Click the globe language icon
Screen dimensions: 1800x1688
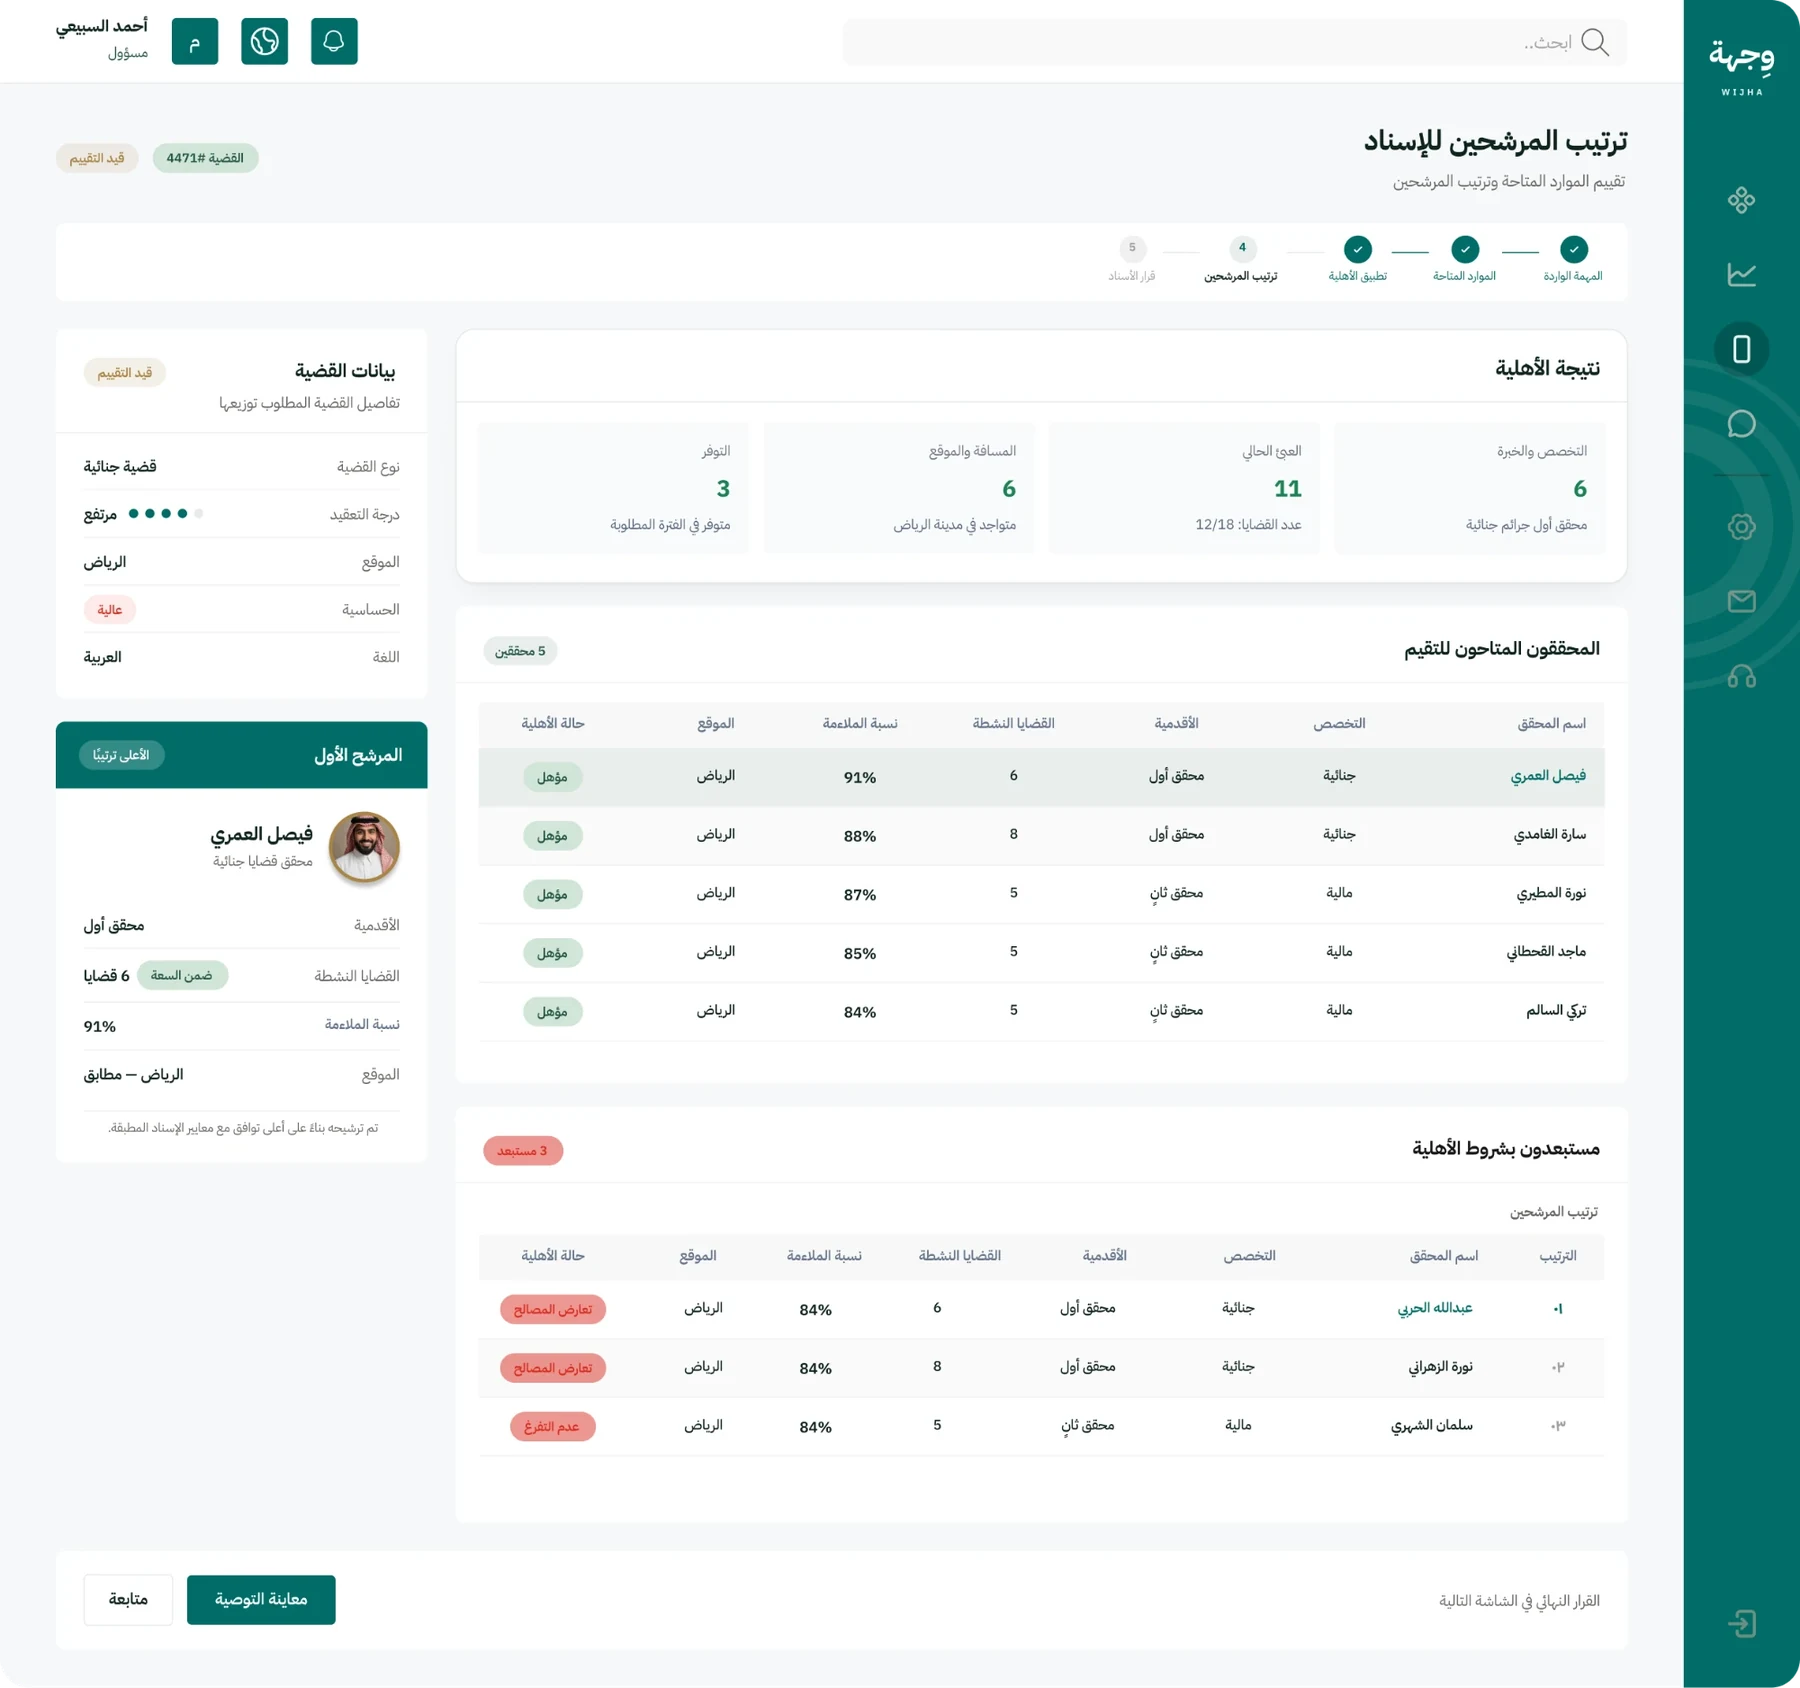[264, 41]
